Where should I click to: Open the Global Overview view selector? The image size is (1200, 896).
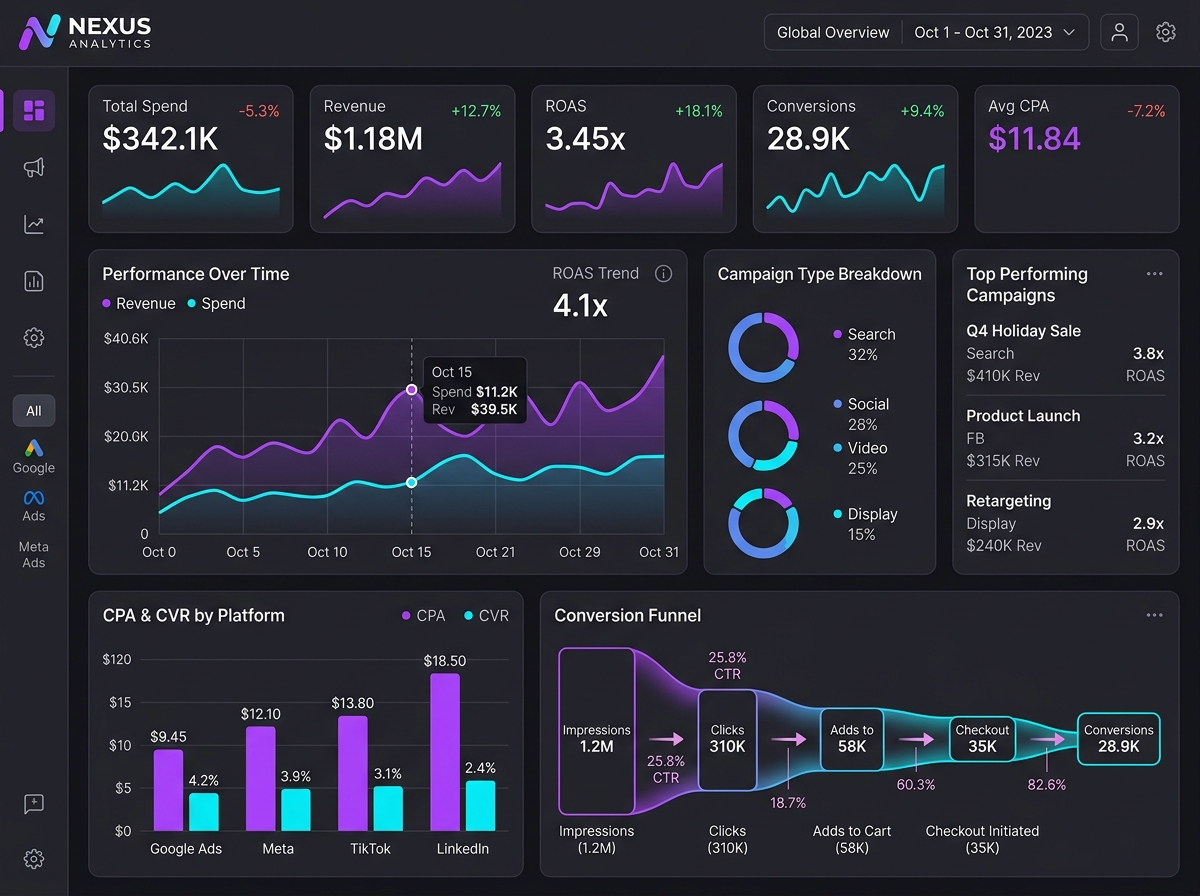833,32
